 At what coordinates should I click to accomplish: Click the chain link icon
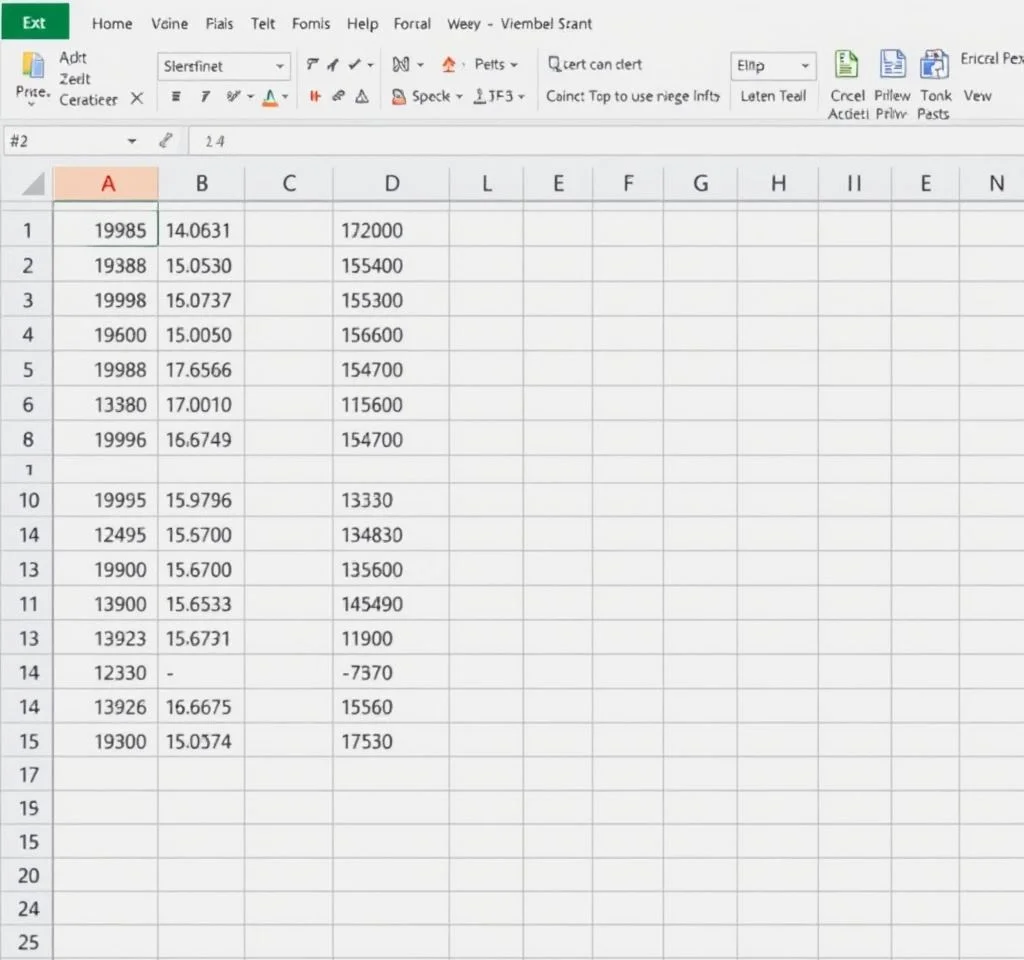point(338,97)
